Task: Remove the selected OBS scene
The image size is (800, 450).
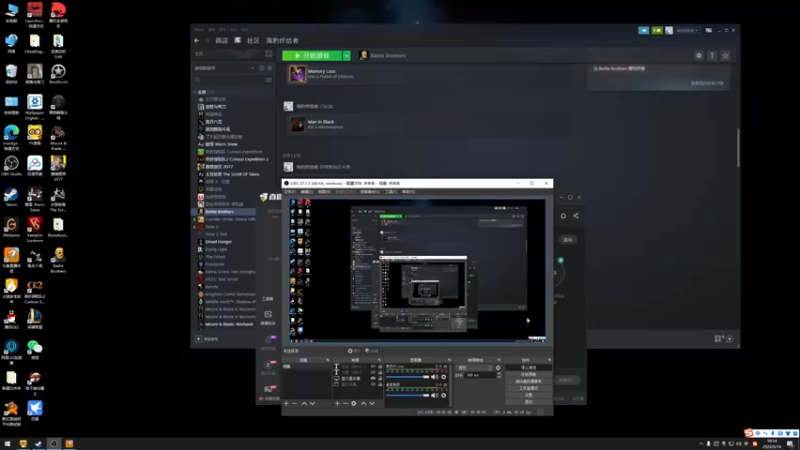Action: 294,403
